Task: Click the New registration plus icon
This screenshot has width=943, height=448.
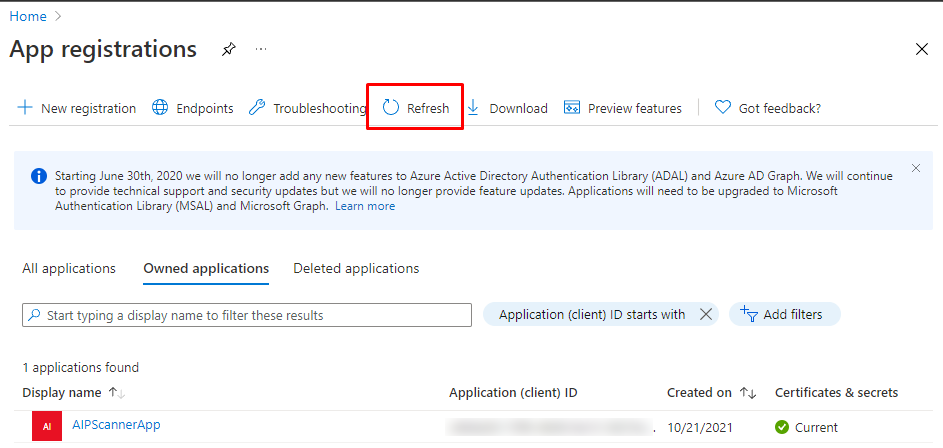Action: click(25, 108)
